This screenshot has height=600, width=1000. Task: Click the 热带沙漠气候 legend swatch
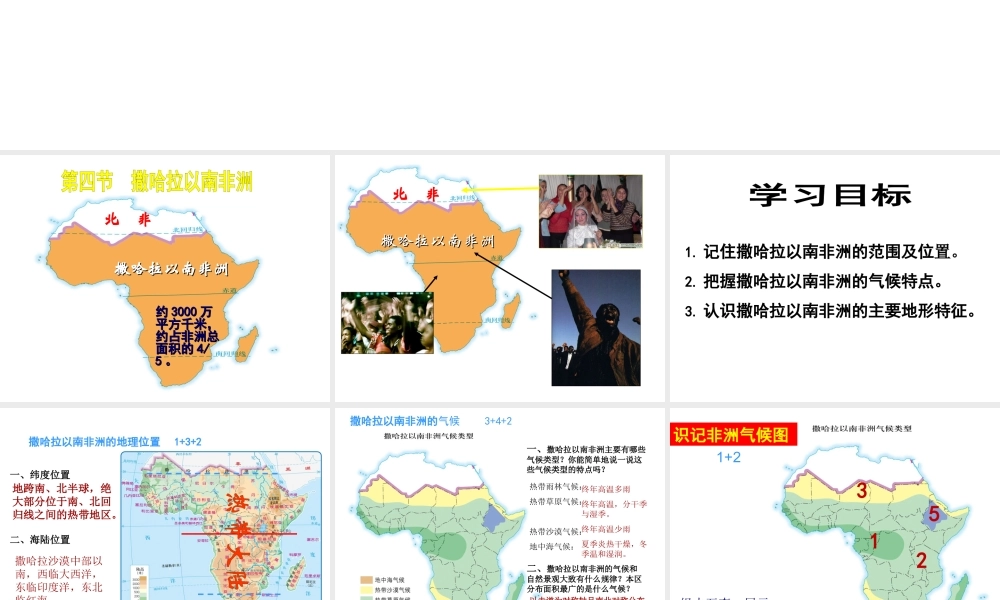(x=366, y=590)
